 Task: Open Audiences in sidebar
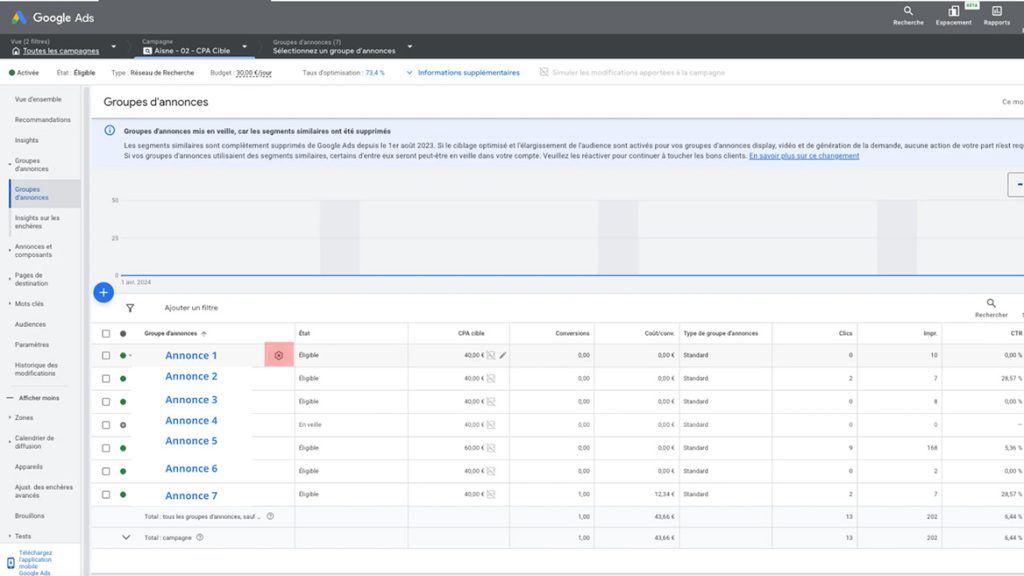pos(30,324)
